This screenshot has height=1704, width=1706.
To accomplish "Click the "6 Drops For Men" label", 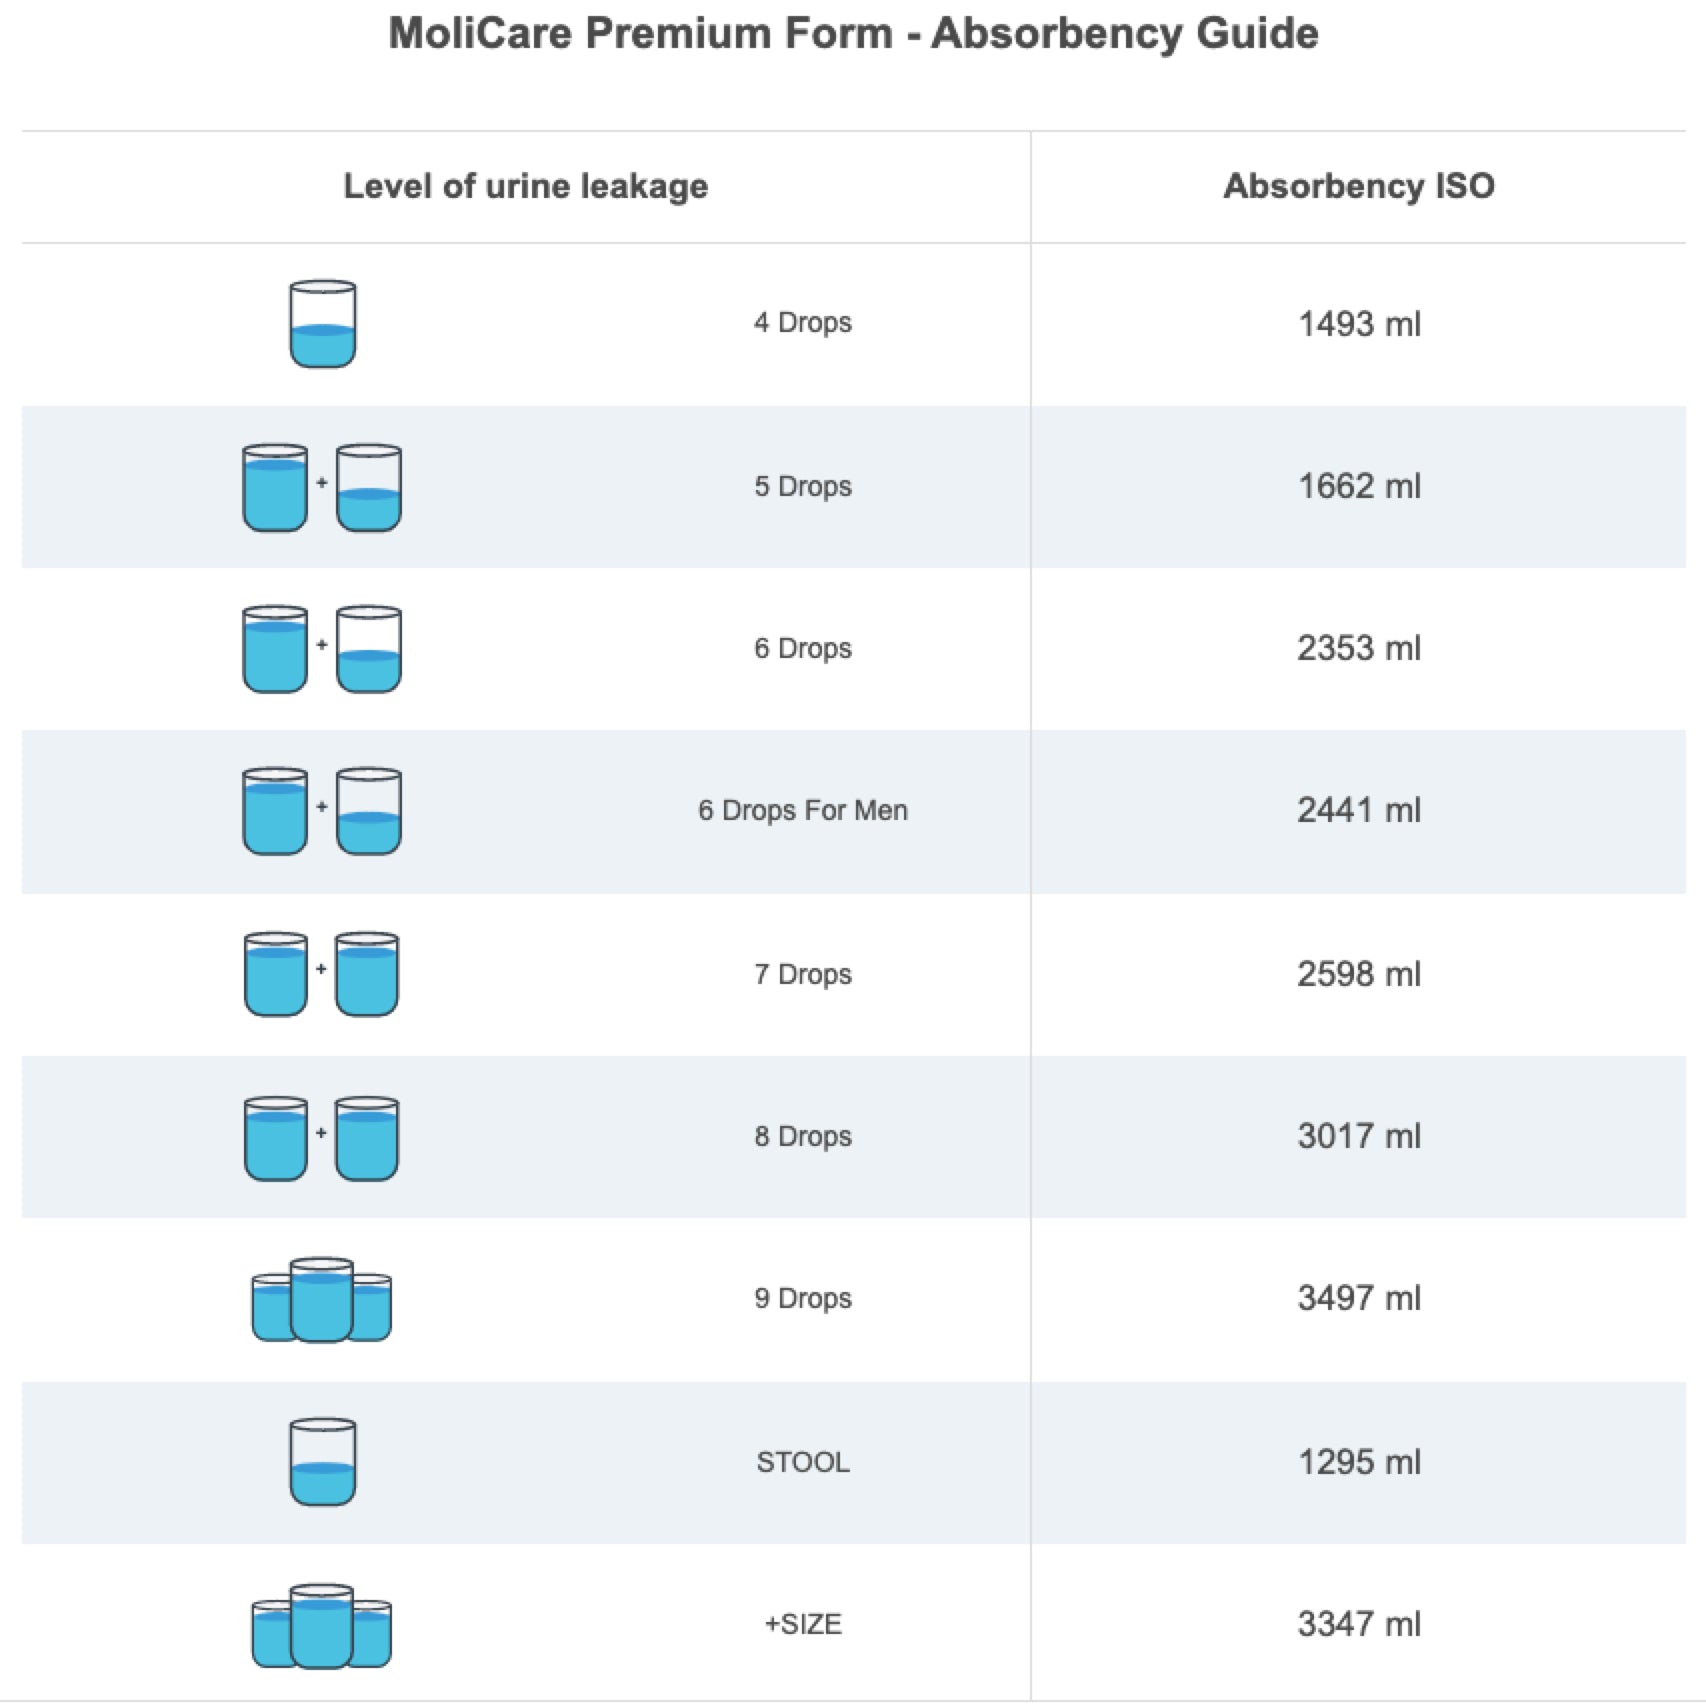I will 803,810.
